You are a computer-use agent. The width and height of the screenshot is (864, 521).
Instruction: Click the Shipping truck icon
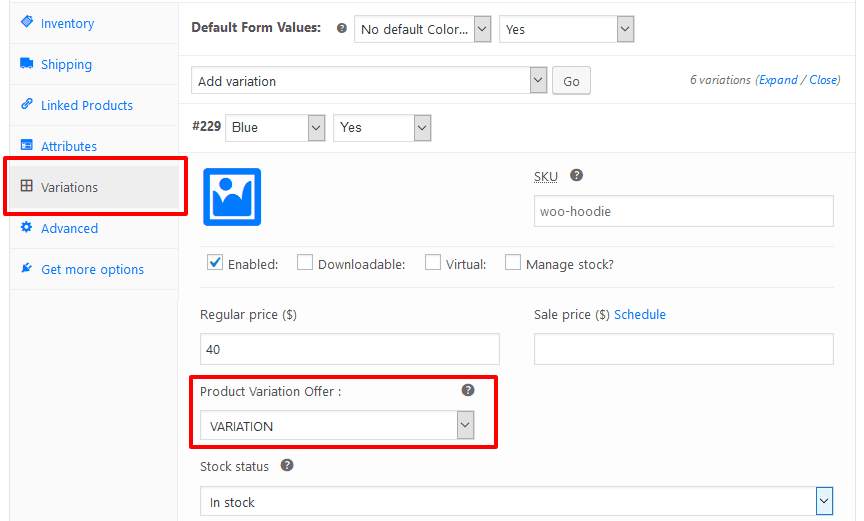tap(26, 63)
